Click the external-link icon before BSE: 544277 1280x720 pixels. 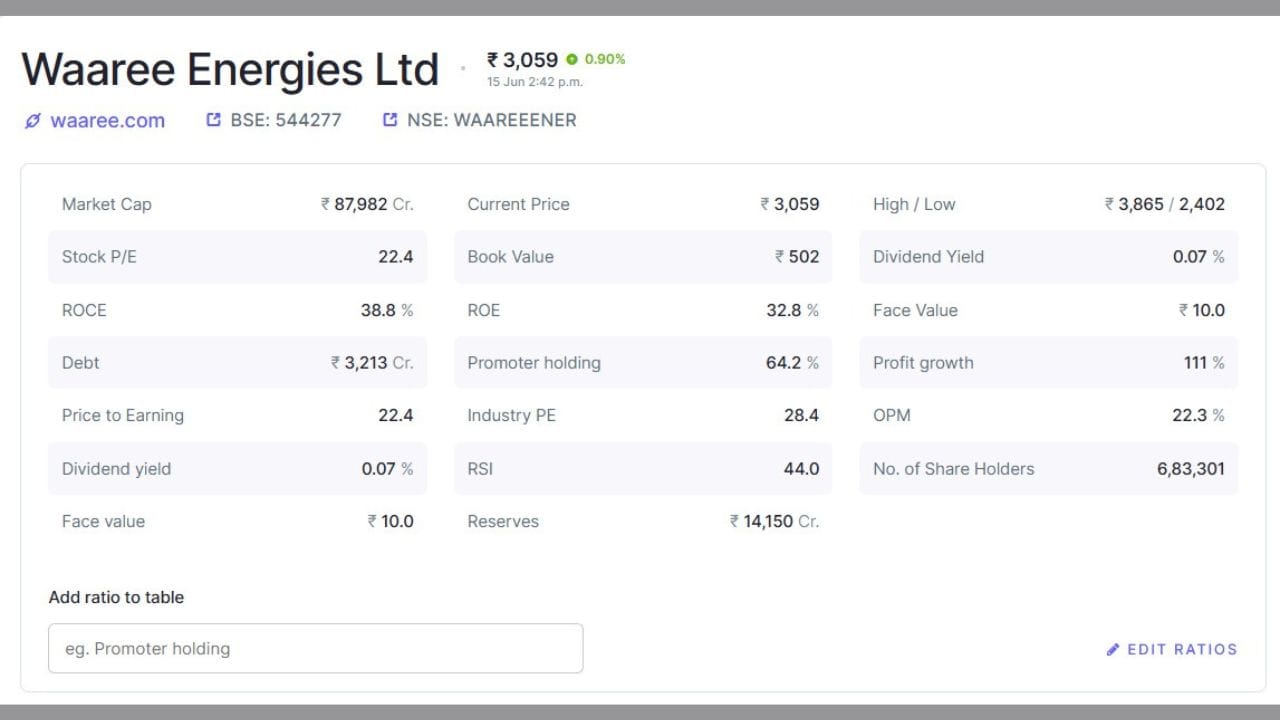click(x=213, y=120)
